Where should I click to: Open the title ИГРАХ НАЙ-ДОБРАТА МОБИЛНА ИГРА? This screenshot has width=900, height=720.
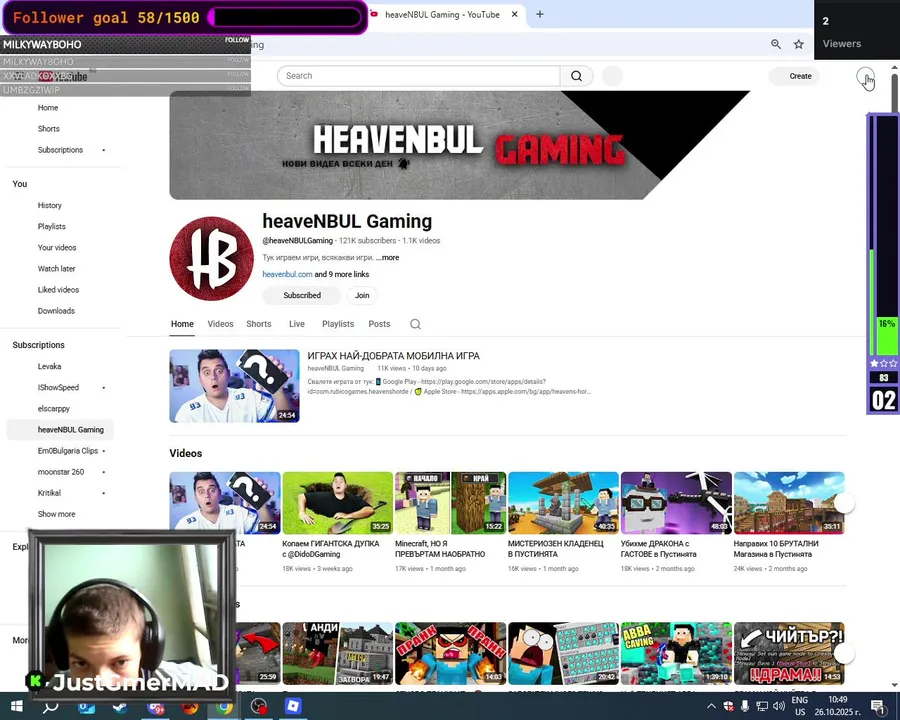pyautogui.click(x=393, y=356)
